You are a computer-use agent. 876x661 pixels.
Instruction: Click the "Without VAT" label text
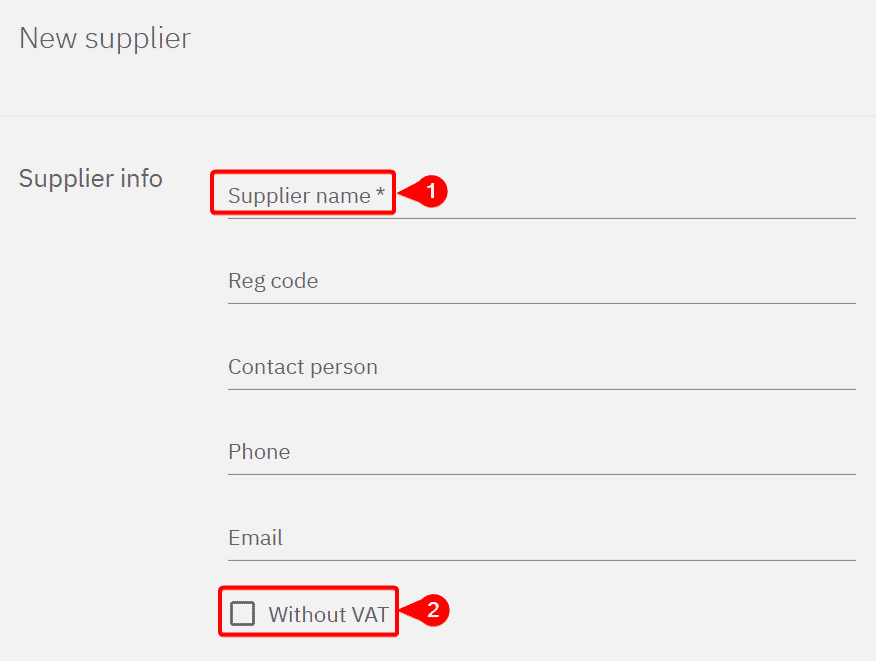[x=328, y=614]
